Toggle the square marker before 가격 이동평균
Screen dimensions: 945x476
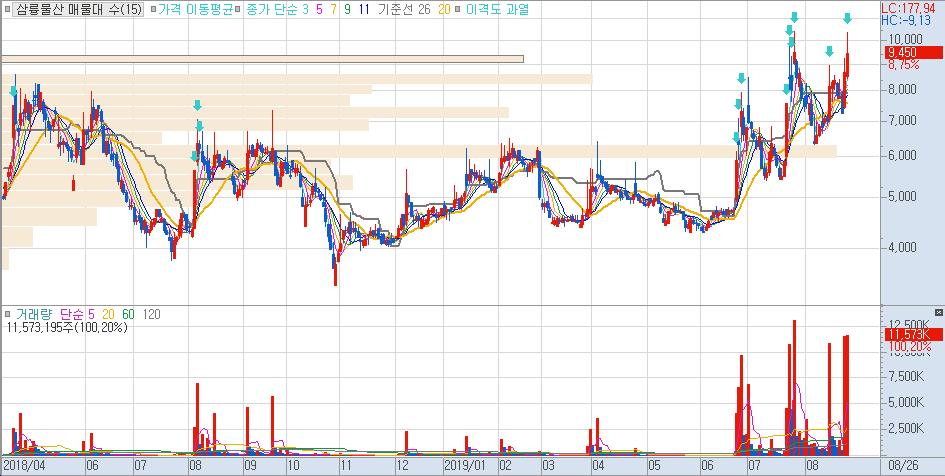154,10
